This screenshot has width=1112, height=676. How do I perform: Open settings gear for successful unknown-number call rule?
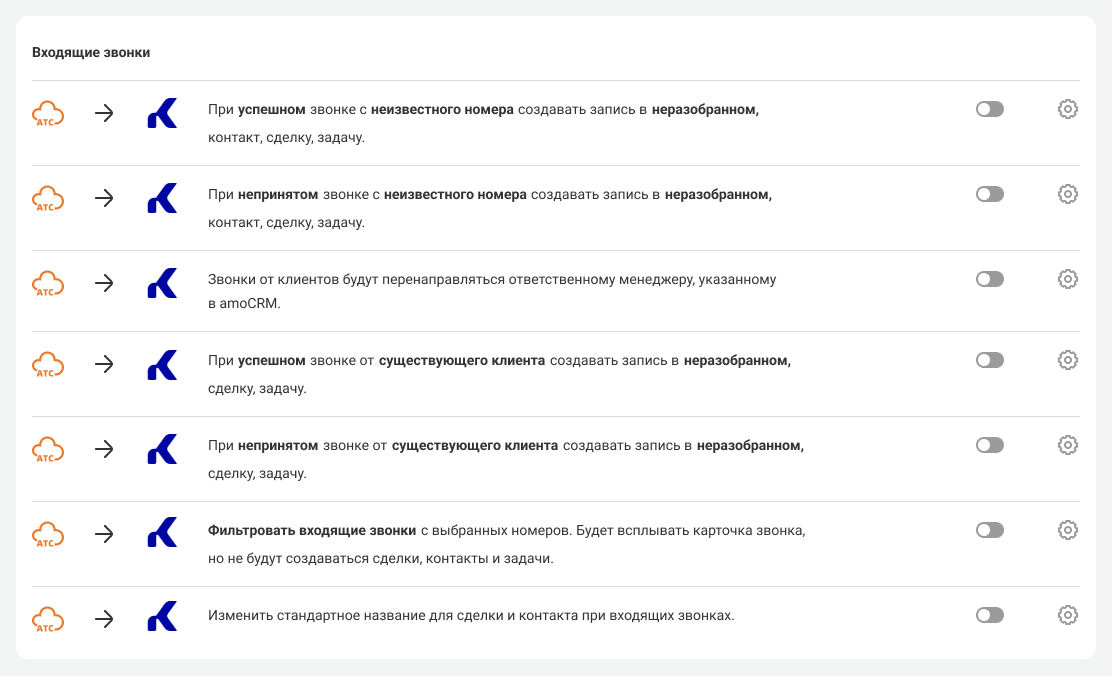(x=1067, y=109)
